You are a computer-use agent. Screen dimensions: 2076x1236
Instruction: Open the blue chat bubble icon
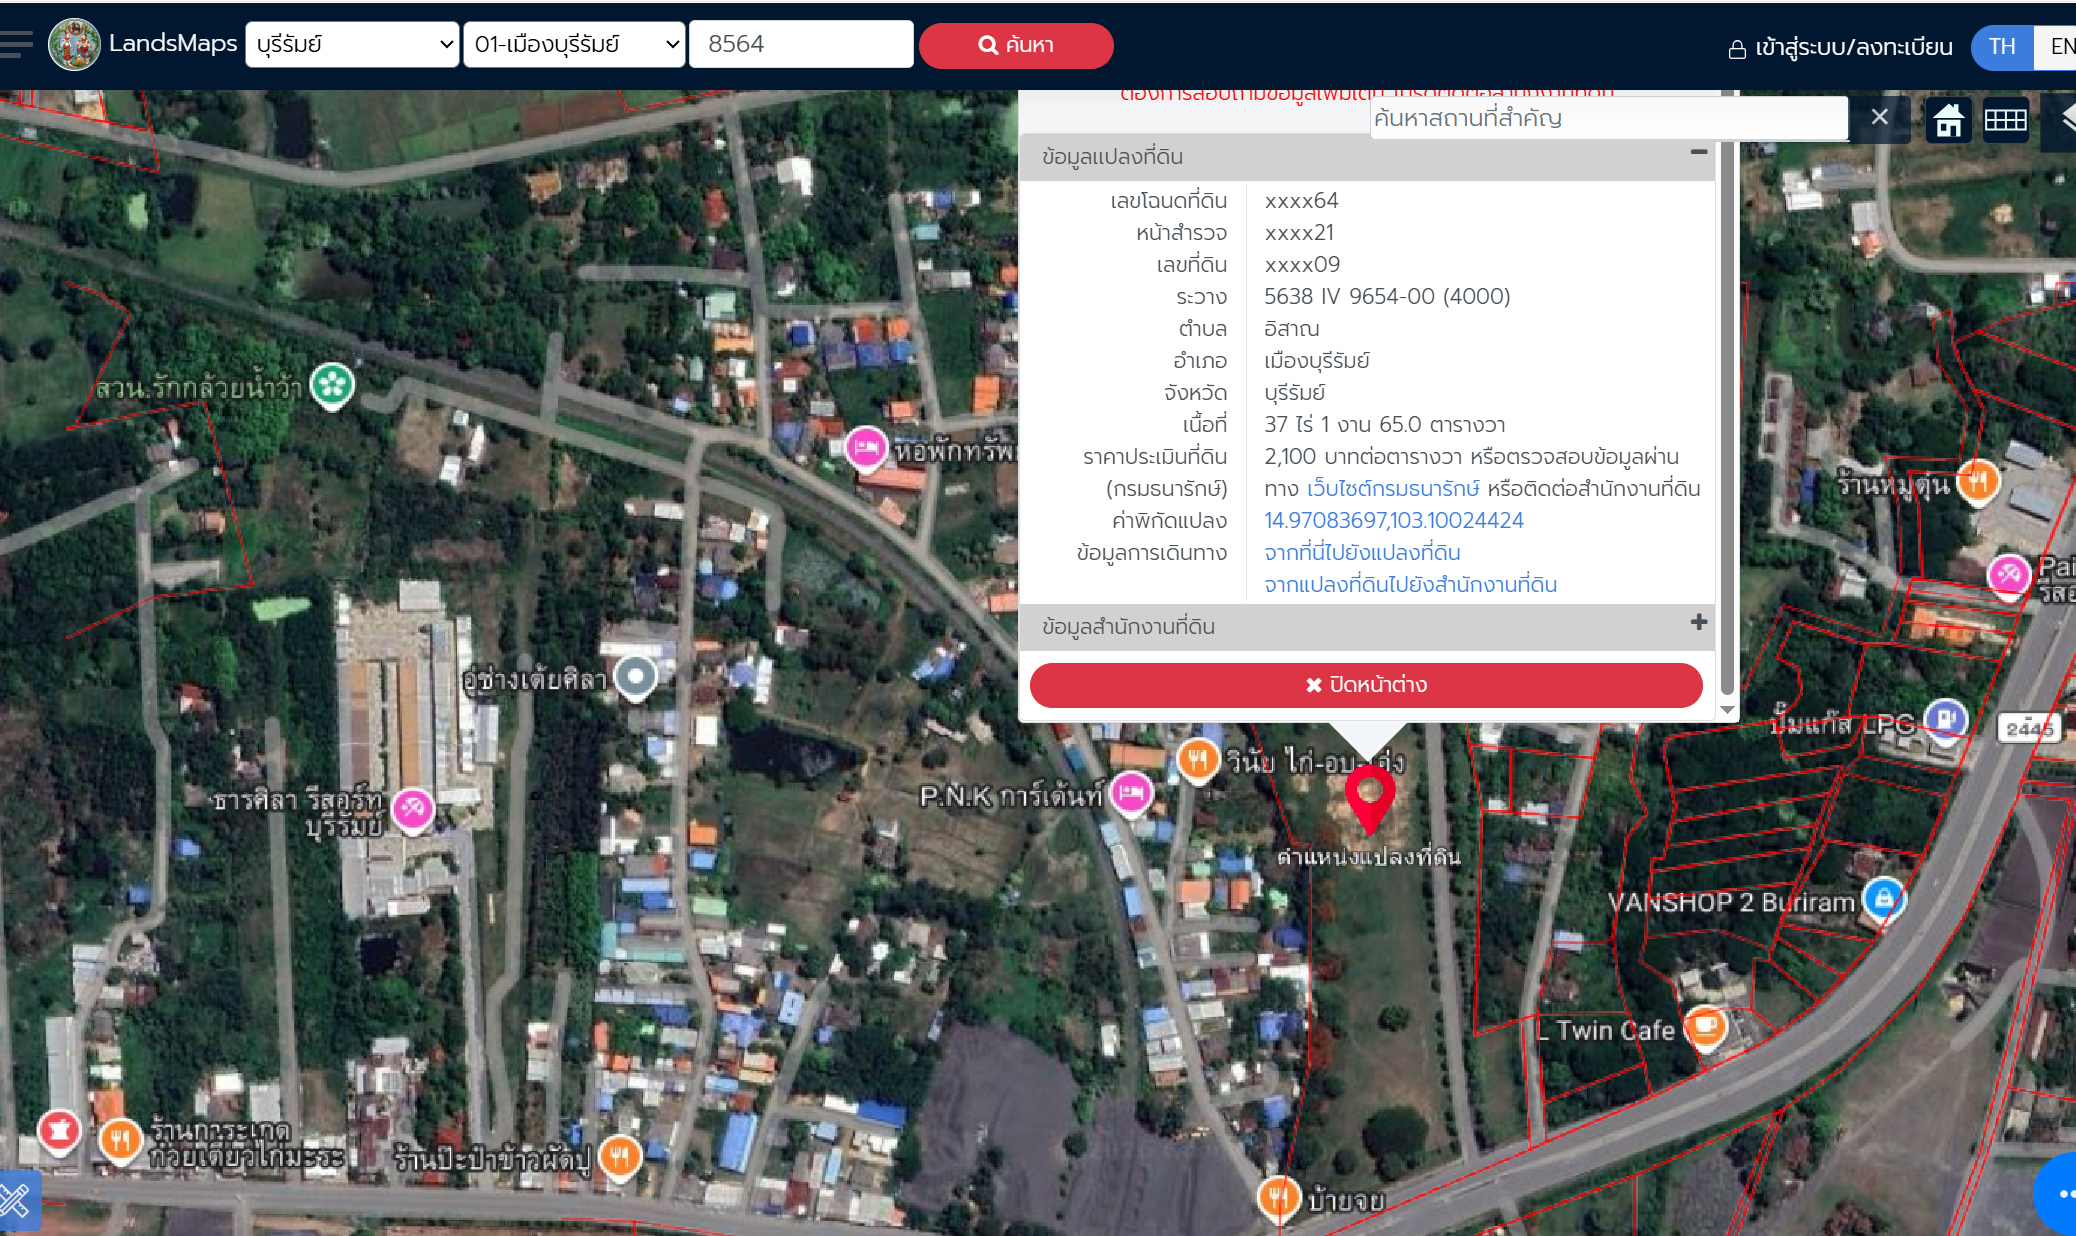click(x=2060, y=1192)
